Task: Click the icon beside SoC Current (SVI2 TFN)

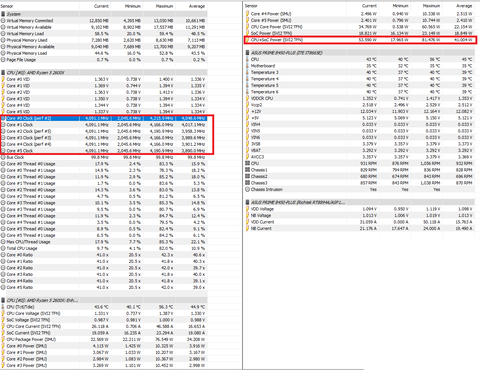Action: tap(3, 333)
